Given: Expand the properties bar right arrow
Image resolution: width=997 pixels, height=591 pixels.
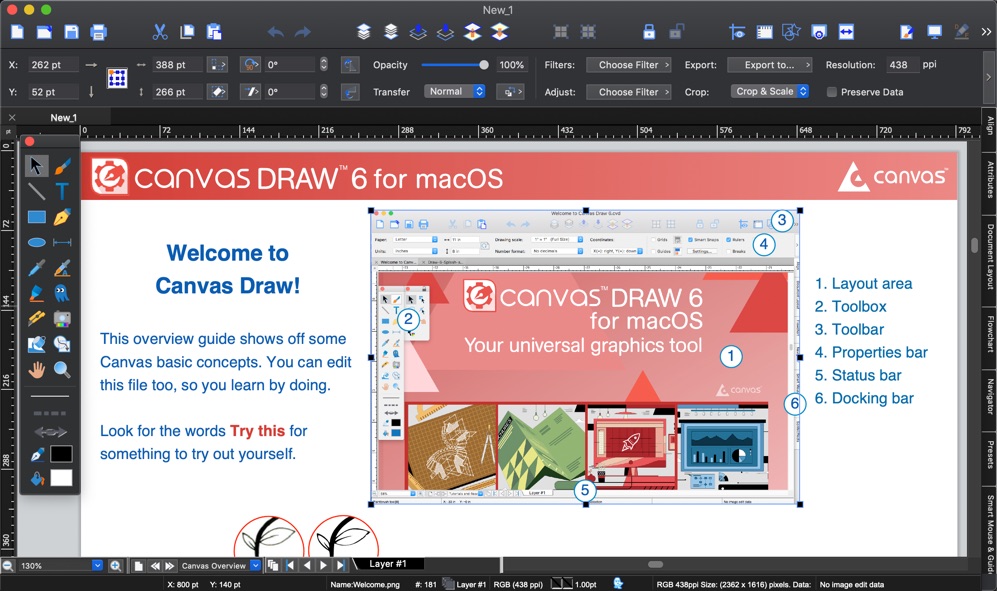Looking at the screenshot, I should (x=989, y=77).
